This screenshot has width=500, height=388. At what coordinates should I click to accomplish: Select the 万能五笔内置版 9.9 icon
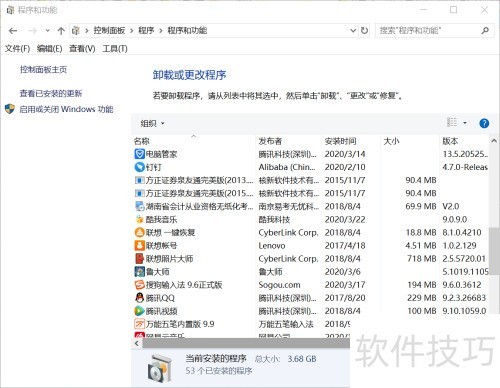(139, 324)
